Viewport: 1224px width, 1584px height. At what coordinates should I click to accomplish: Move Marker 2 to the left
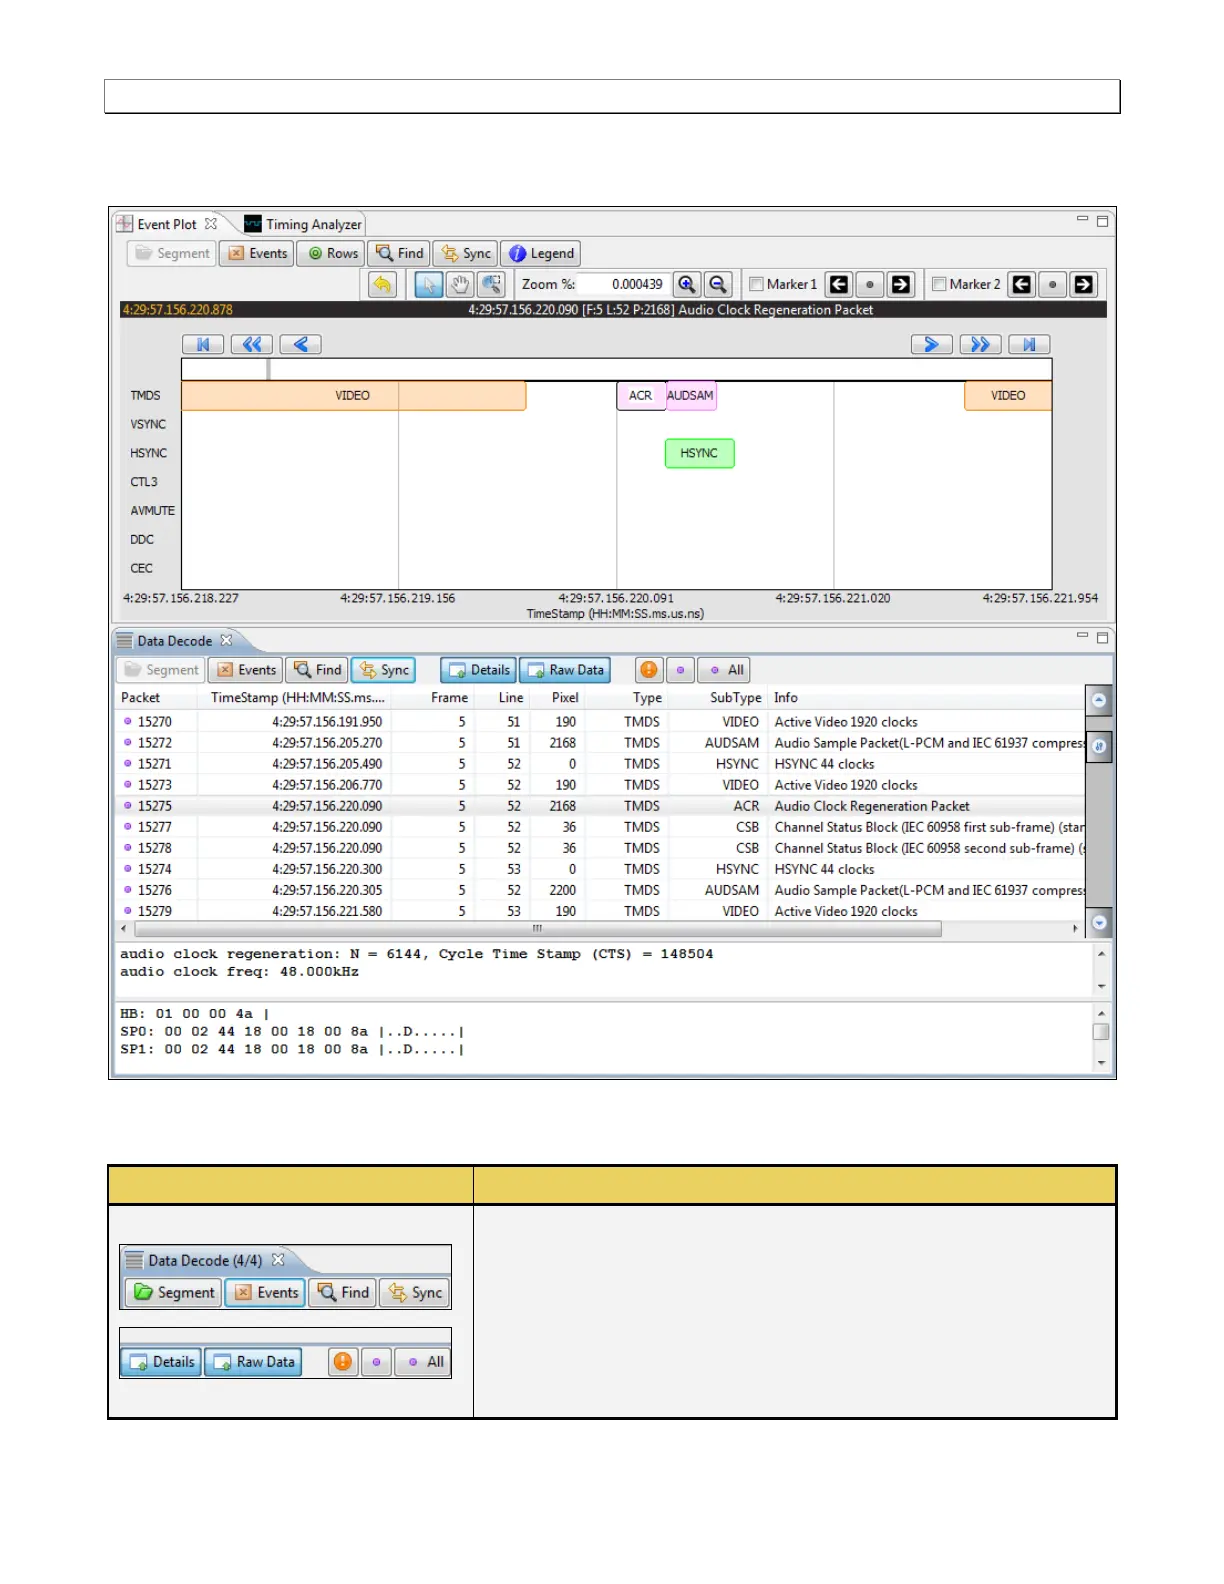pos(1021,285)
